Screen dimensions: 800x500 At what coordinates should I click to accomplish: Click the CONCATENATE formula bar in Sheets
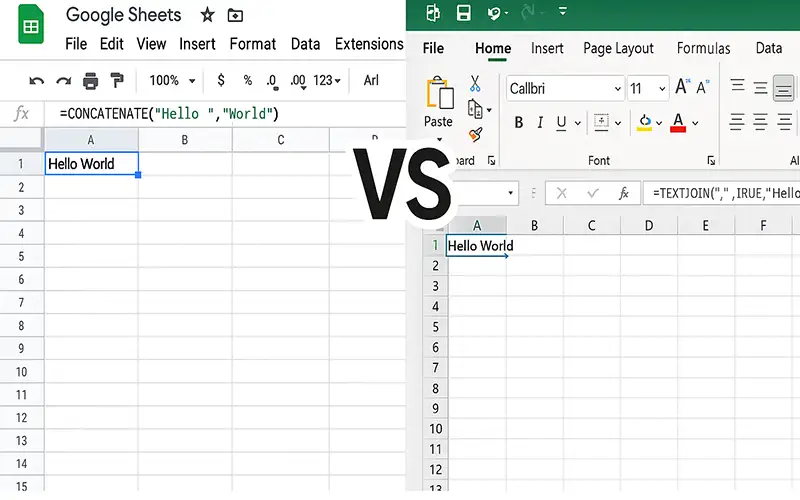point(169,114)
